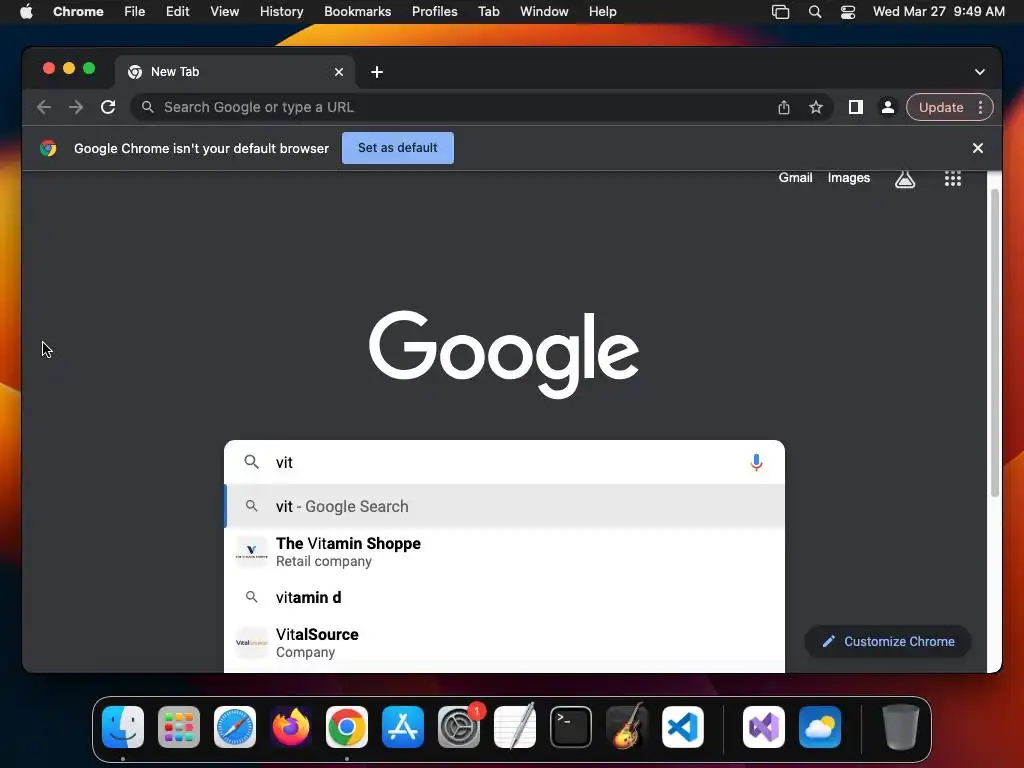Open the Images link
Viewport: 1024px width, 768px height.
pyautogui.click(x=849, y=178)
